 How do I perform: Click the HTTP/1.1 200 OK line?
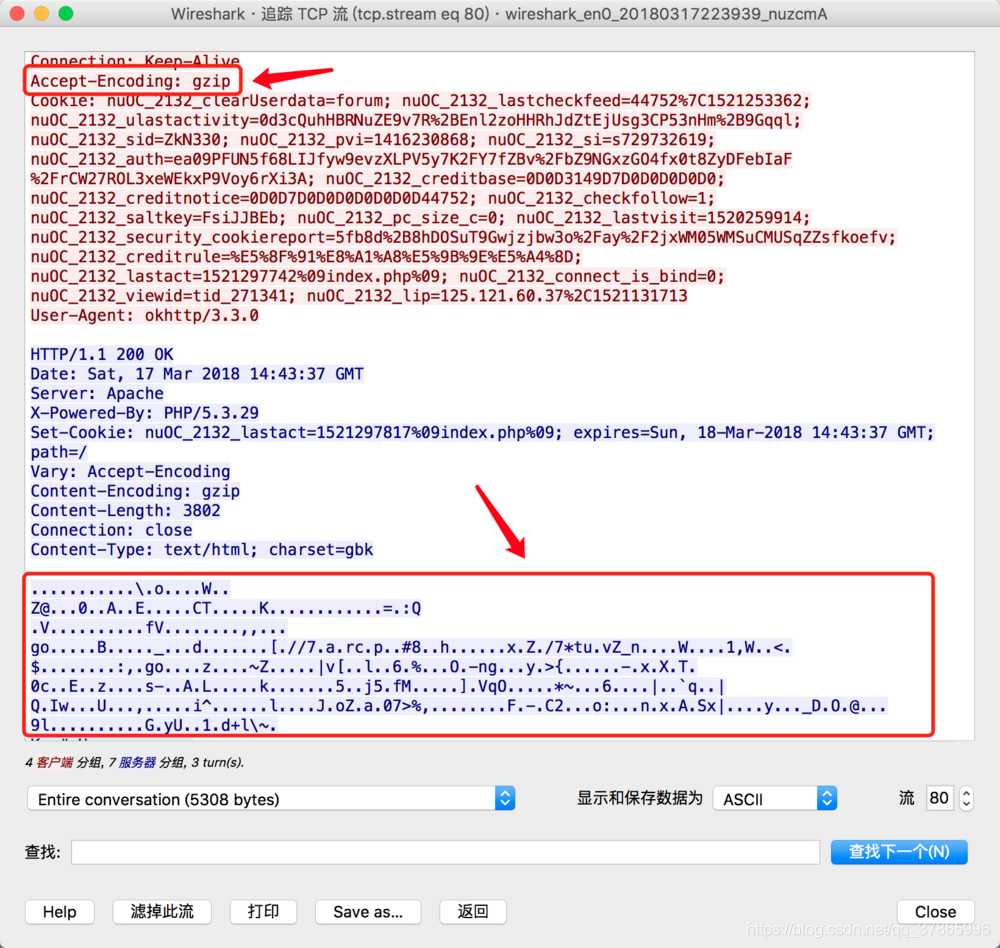pyautogui.click(x=102, y=354)
